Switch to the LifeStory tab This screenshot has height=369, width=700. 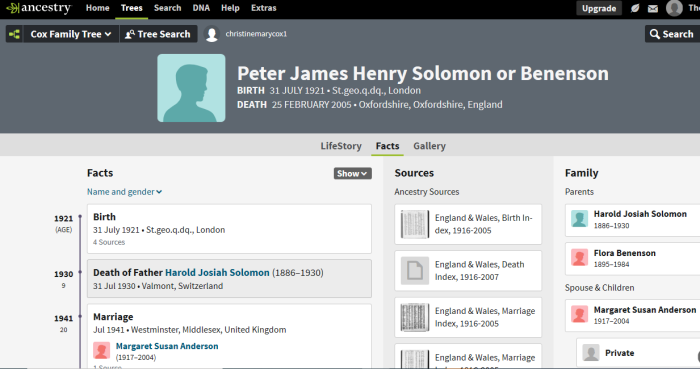[341, 146]
